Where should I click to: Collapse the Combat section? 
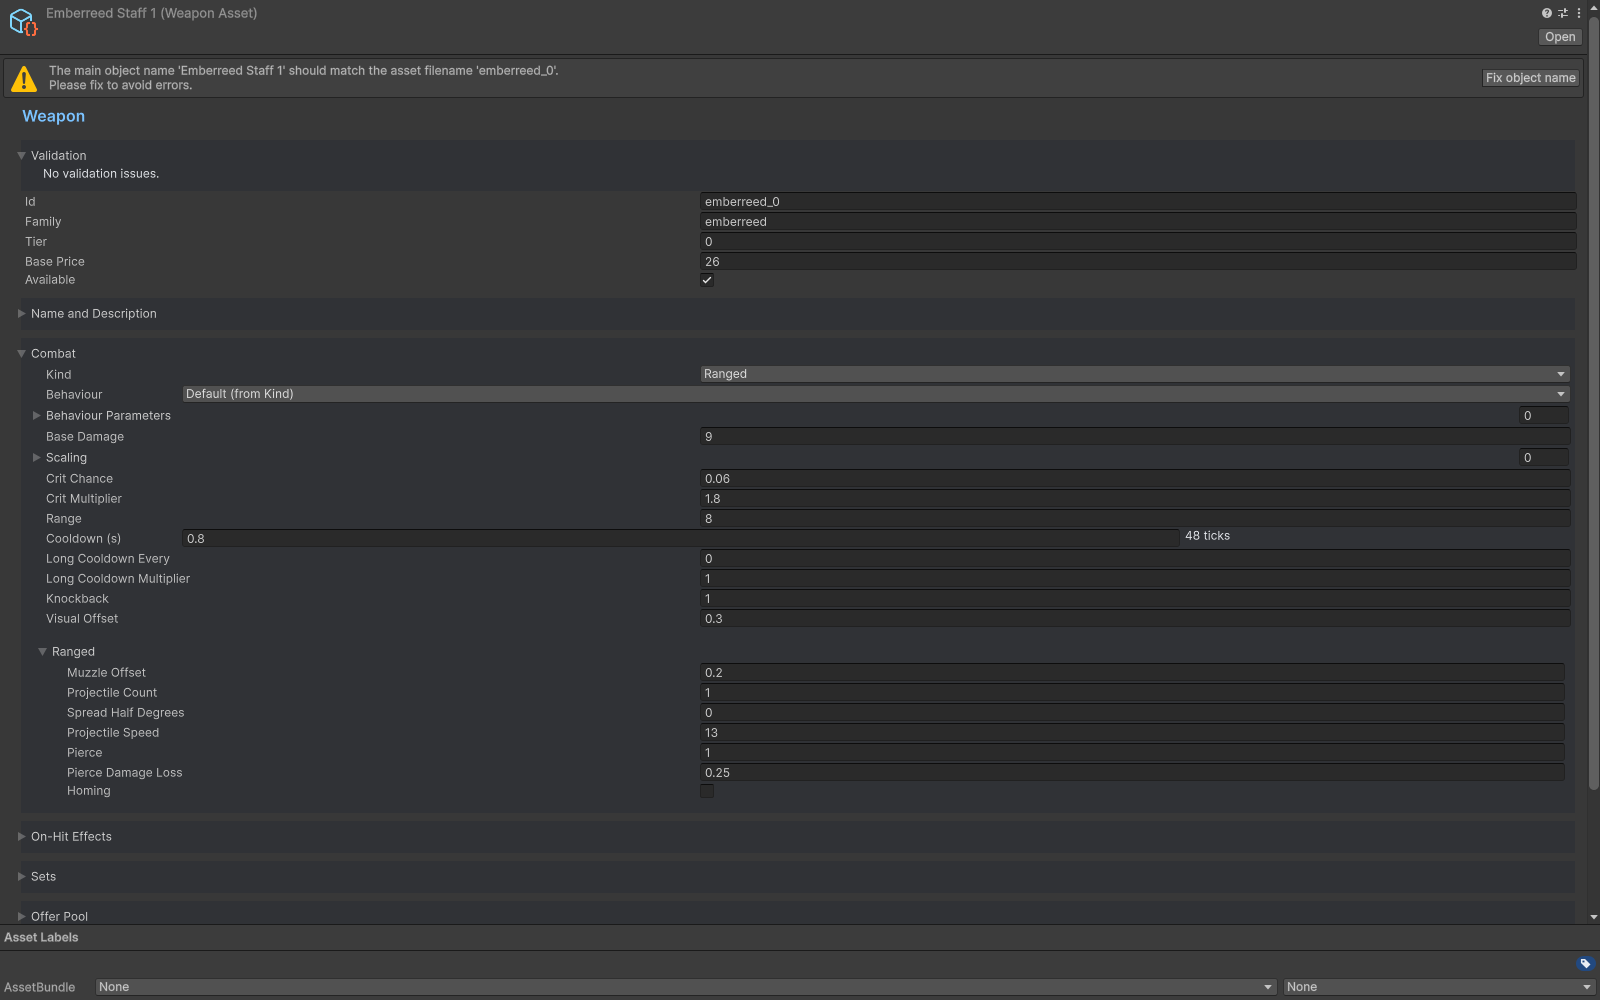21,354
